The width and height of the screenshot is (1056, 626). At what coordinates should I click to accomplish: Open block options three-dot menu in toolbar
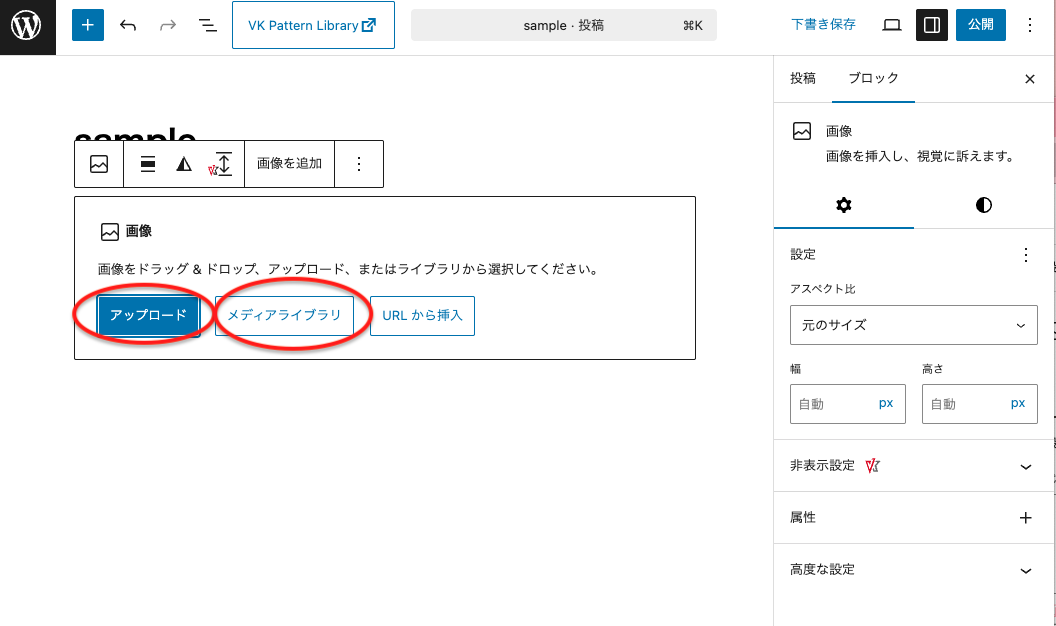pyautogui.click(x=359, y=165)
